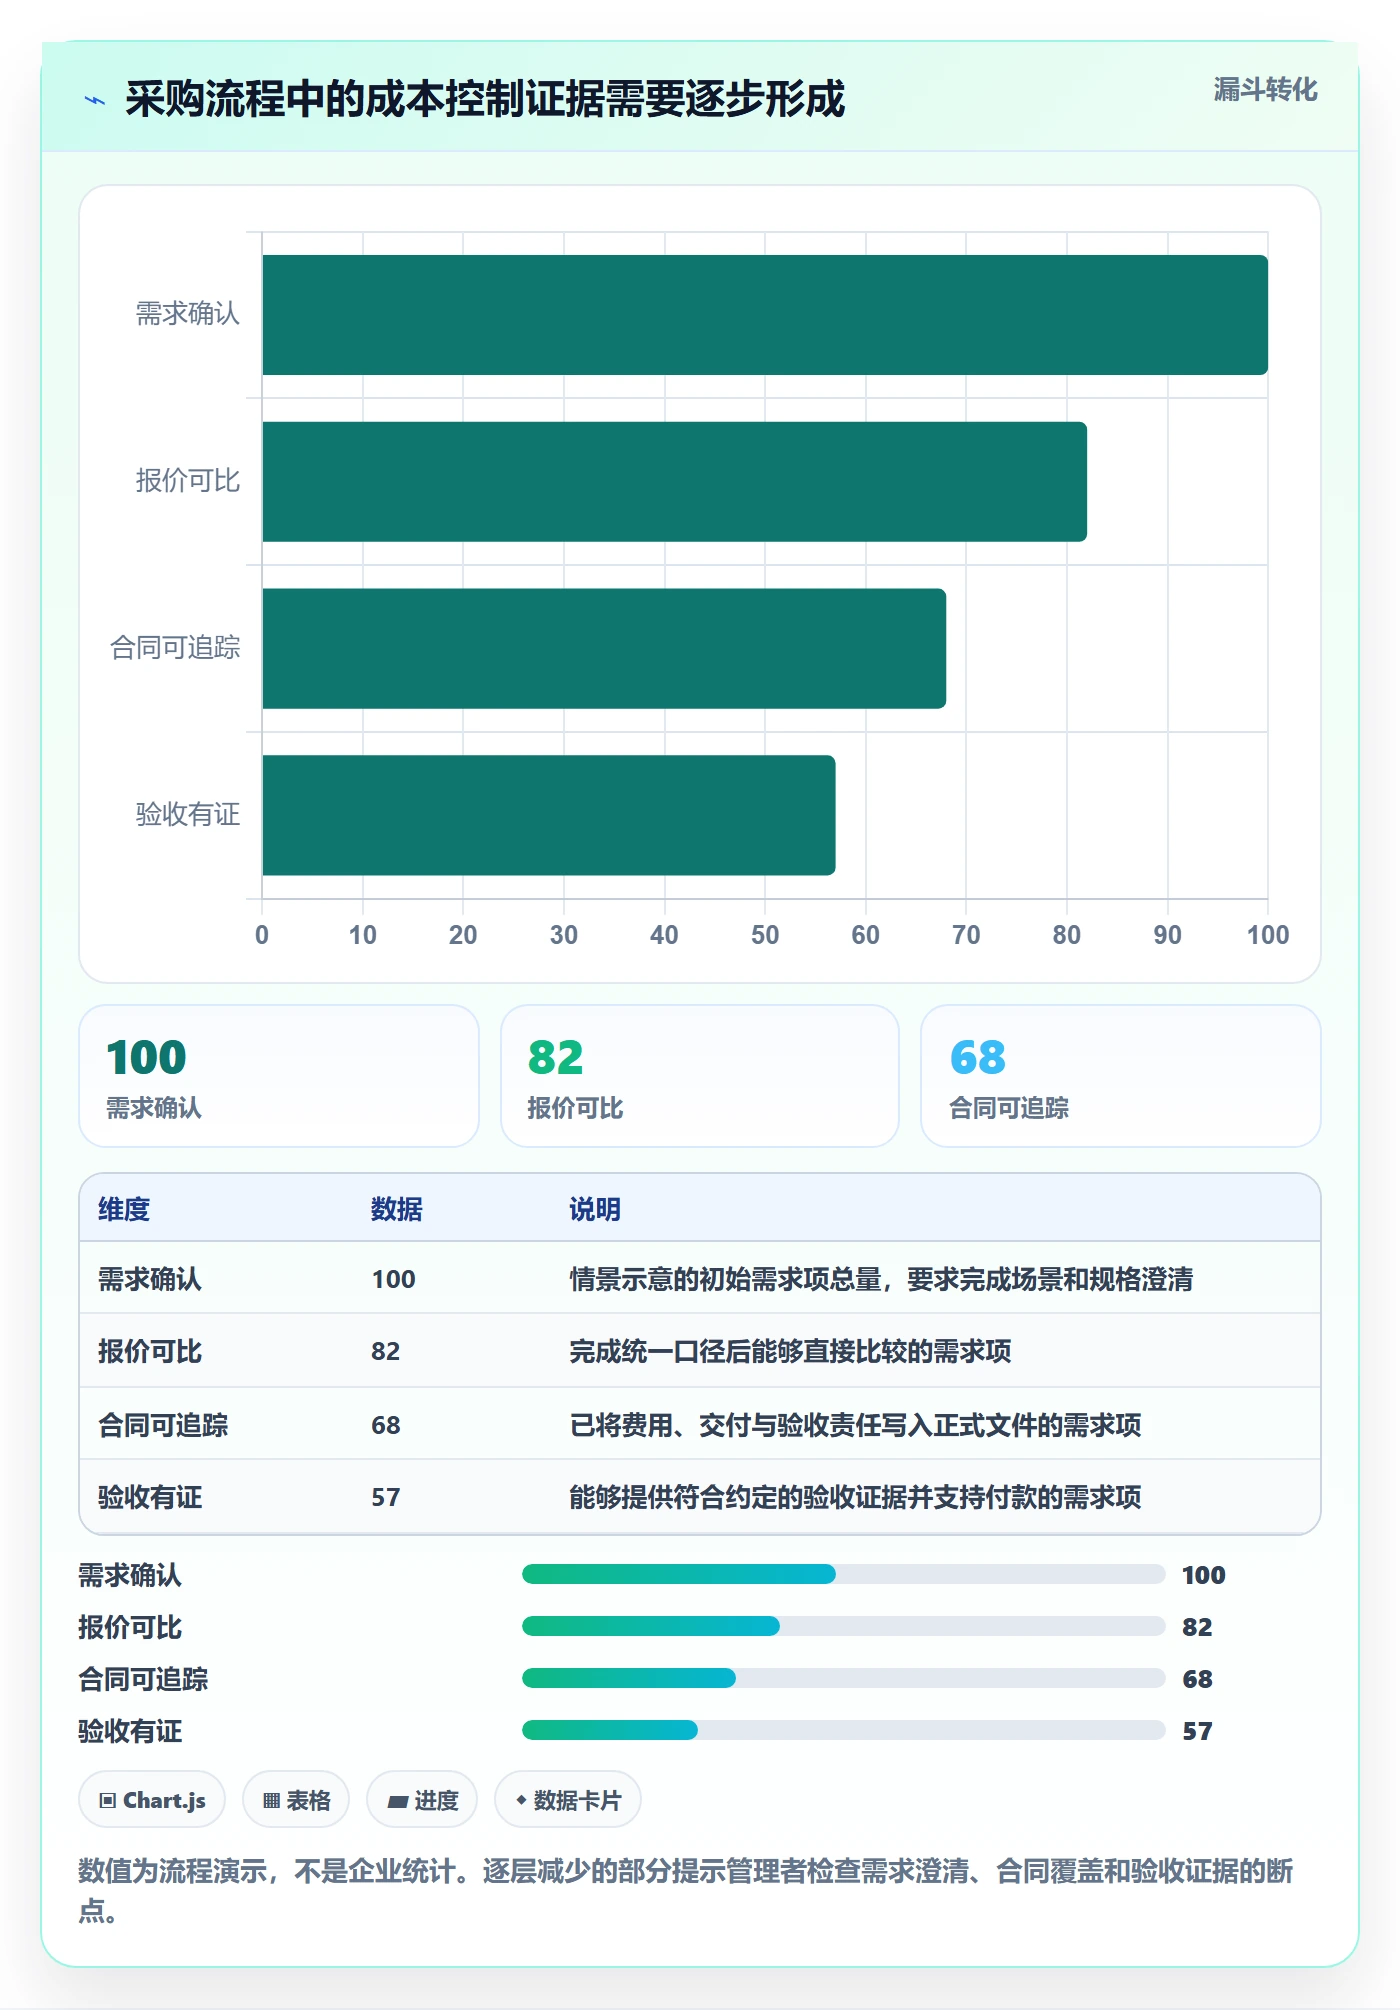Click the 50 tick label on the chart axis

pos(765,935)
